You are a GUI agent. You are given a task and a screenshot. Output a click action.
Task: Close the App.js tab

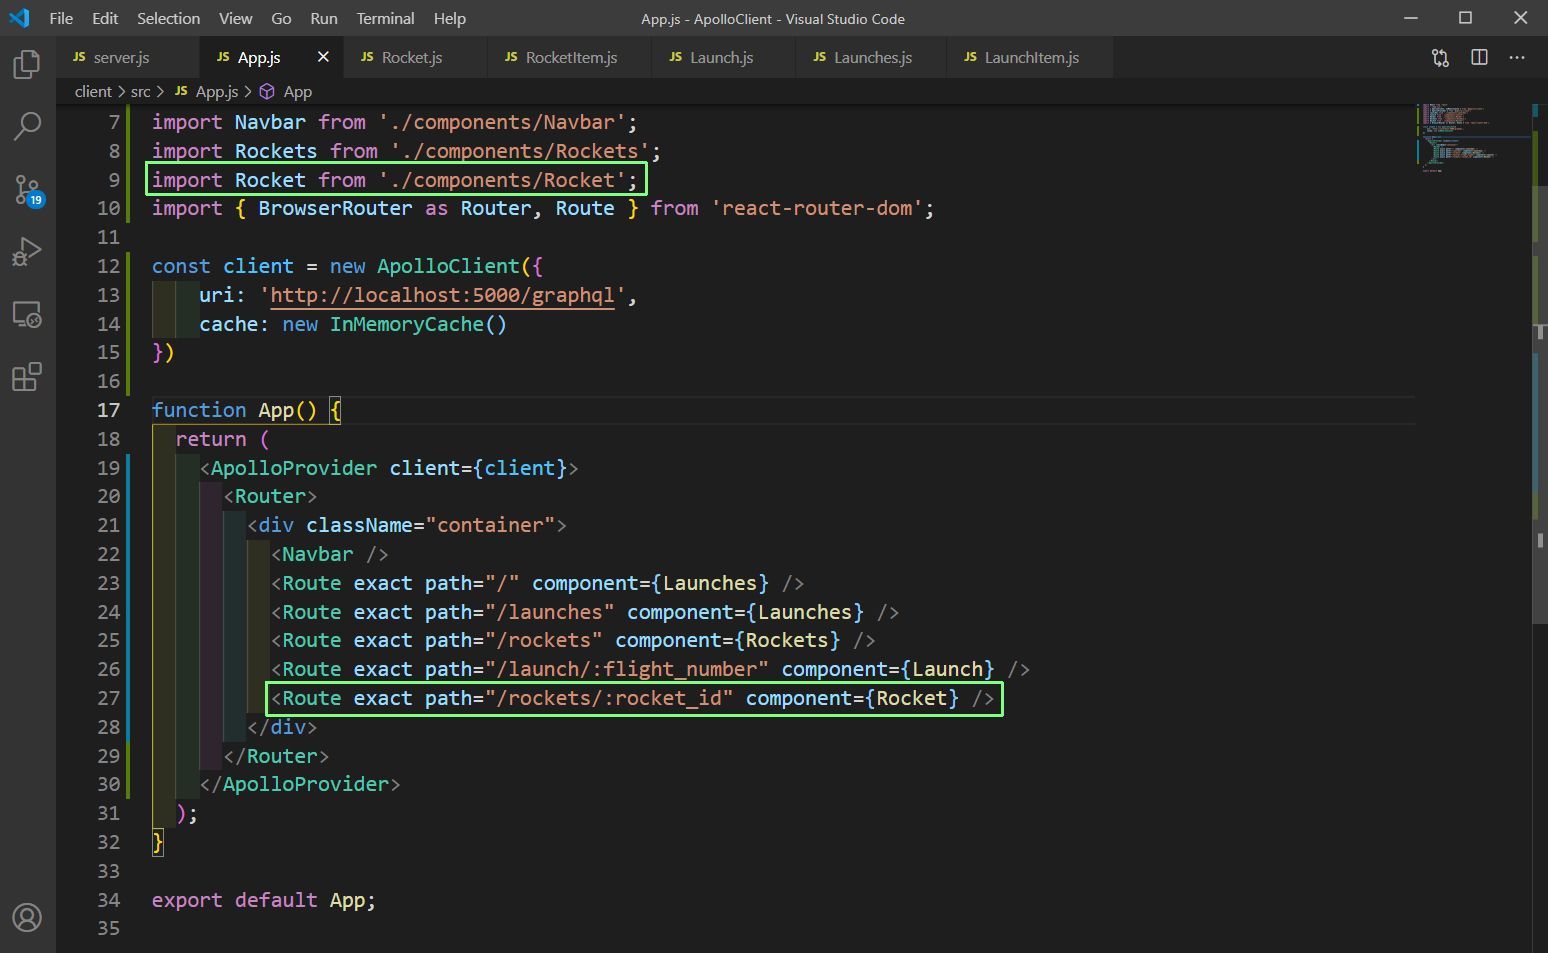323,57
